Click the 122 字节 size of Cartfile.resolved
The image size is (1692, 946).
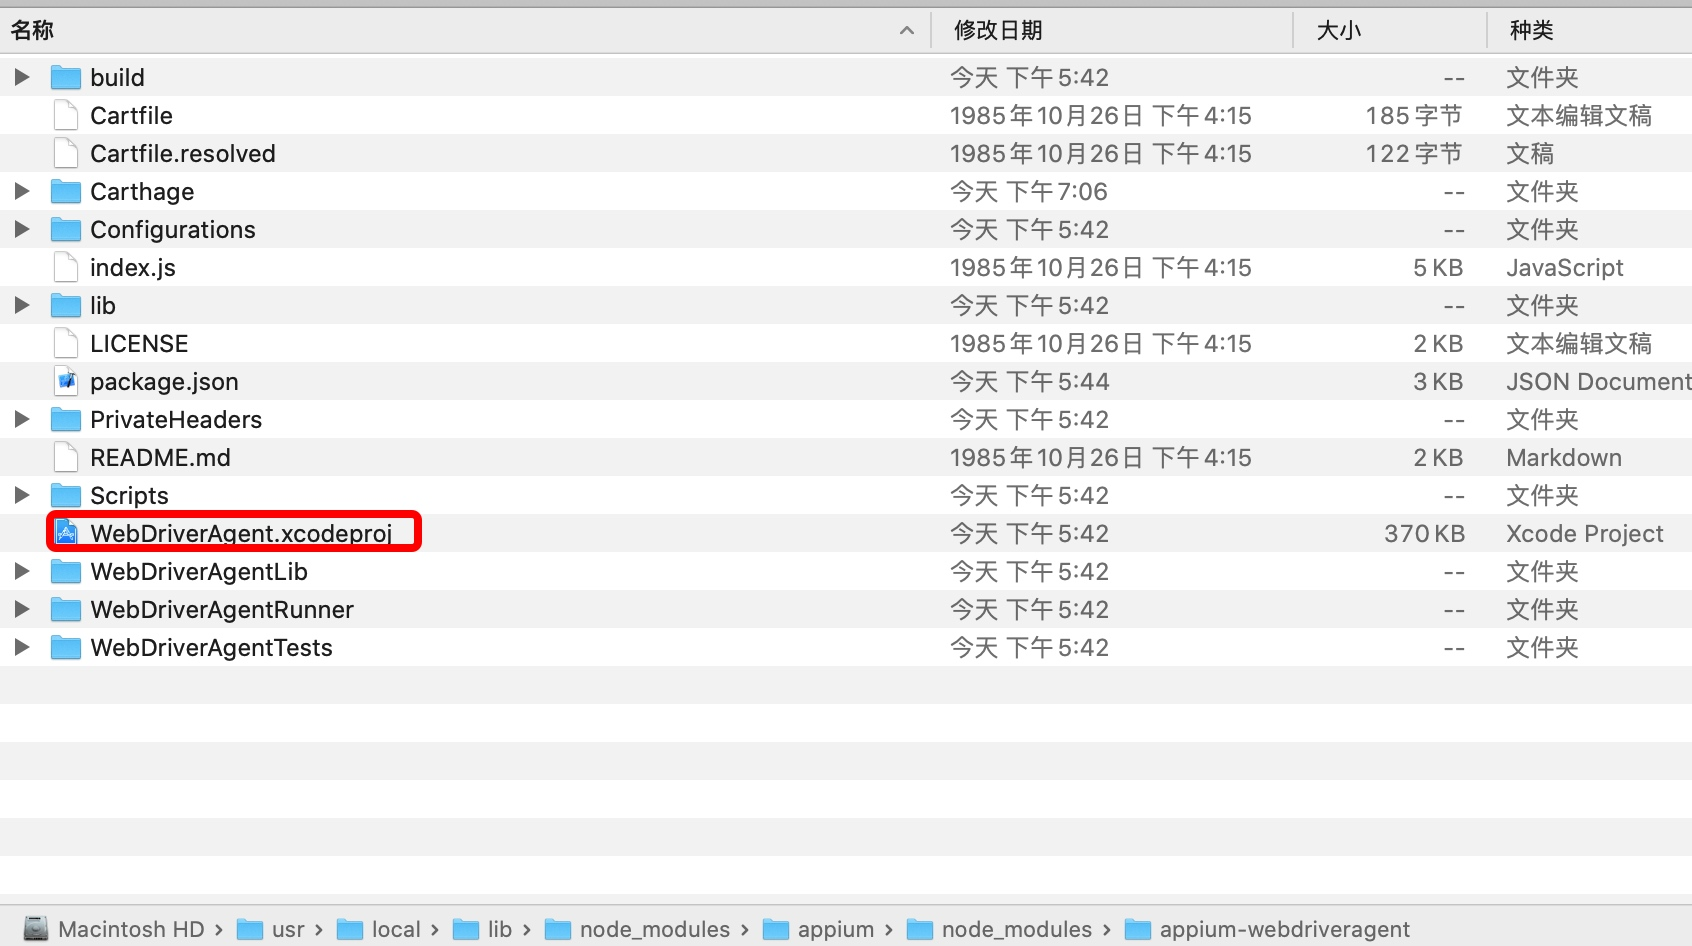pyautogui.click(x=1414, y=153)
